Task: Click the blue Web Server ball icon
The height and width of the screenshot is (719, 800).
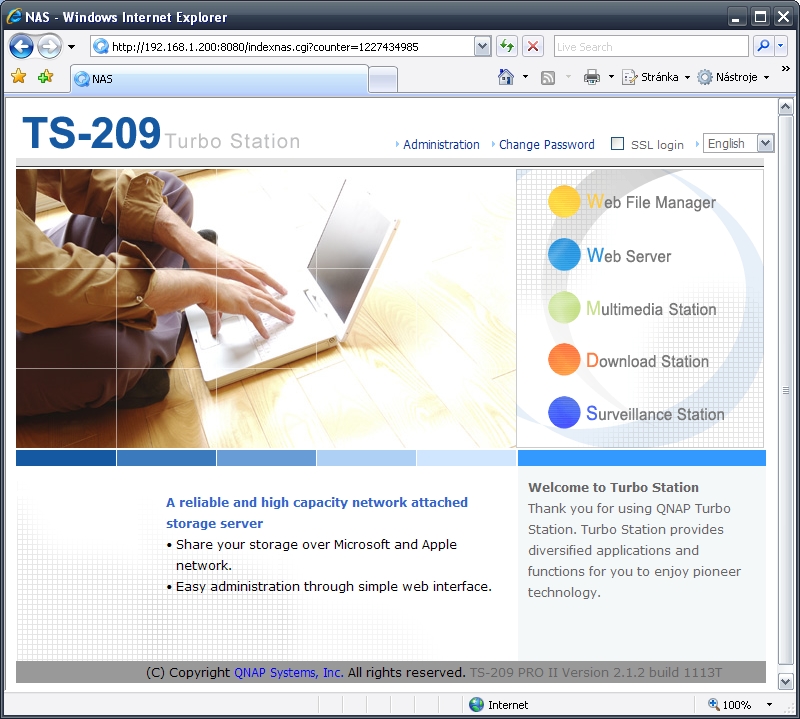Action: (x=564, y=255)
